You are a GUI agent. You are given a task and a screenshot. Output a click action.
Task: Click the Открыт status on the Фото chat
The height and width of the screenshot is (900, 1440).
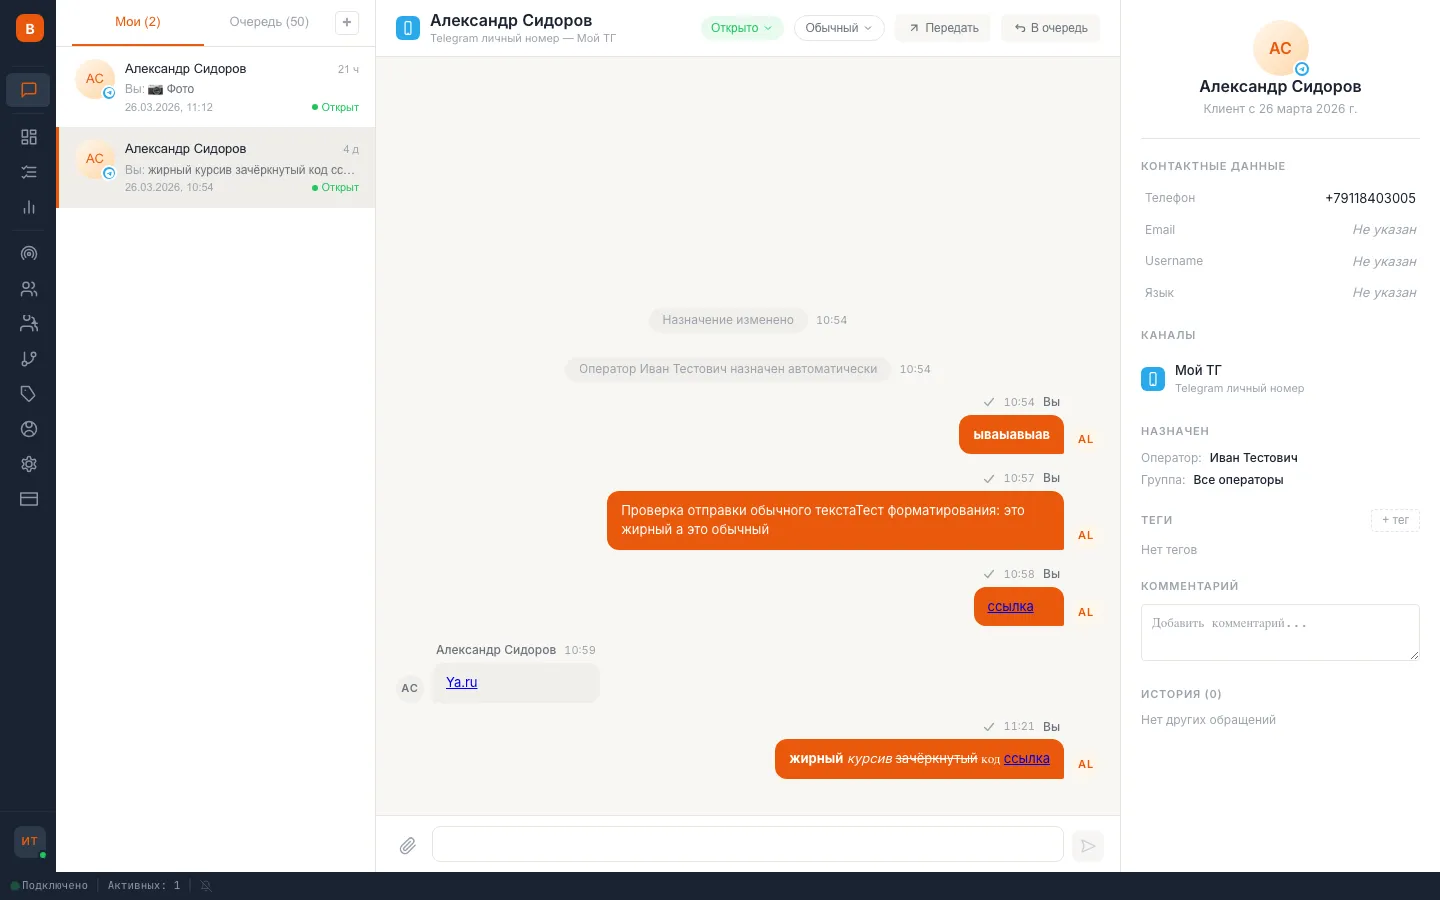pyautogui.click(x=335, y=107)
